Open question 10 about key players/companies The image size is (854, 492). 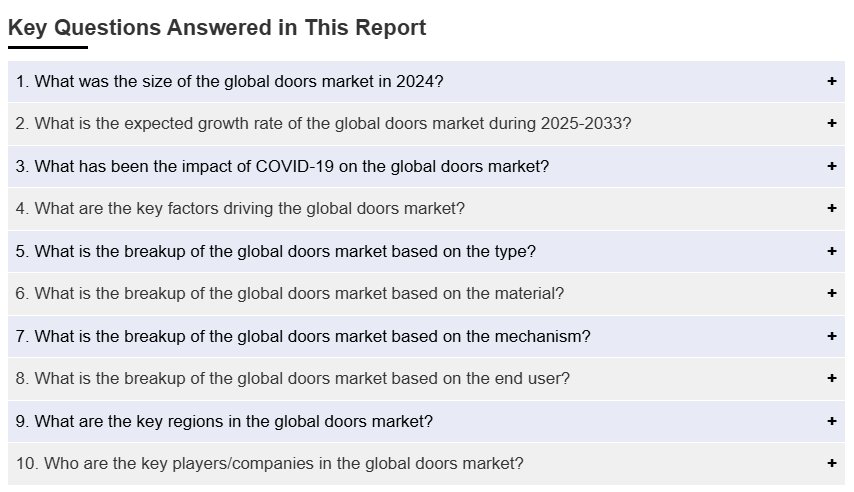269,464
